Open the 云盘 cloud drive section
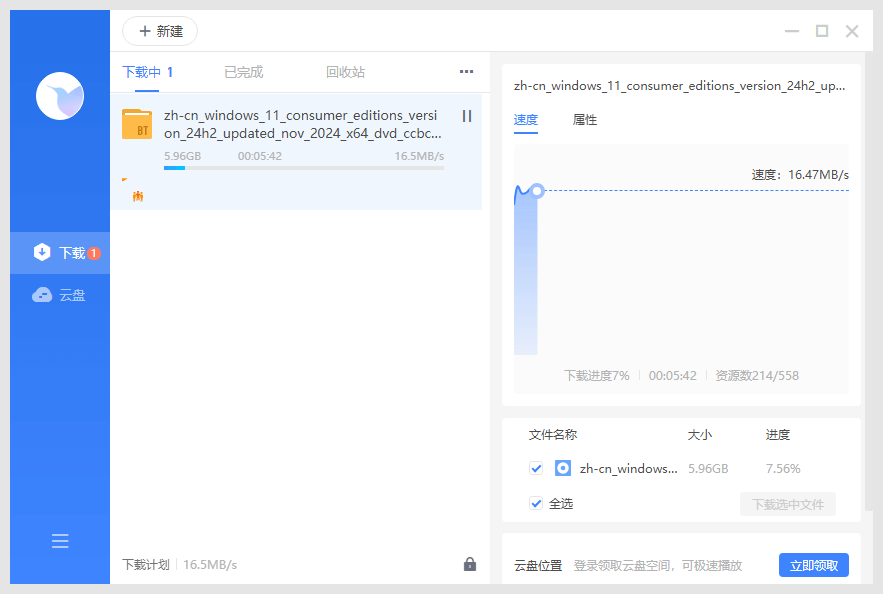The height and width of the screenshot is (594, 883). tap(60, 295)
